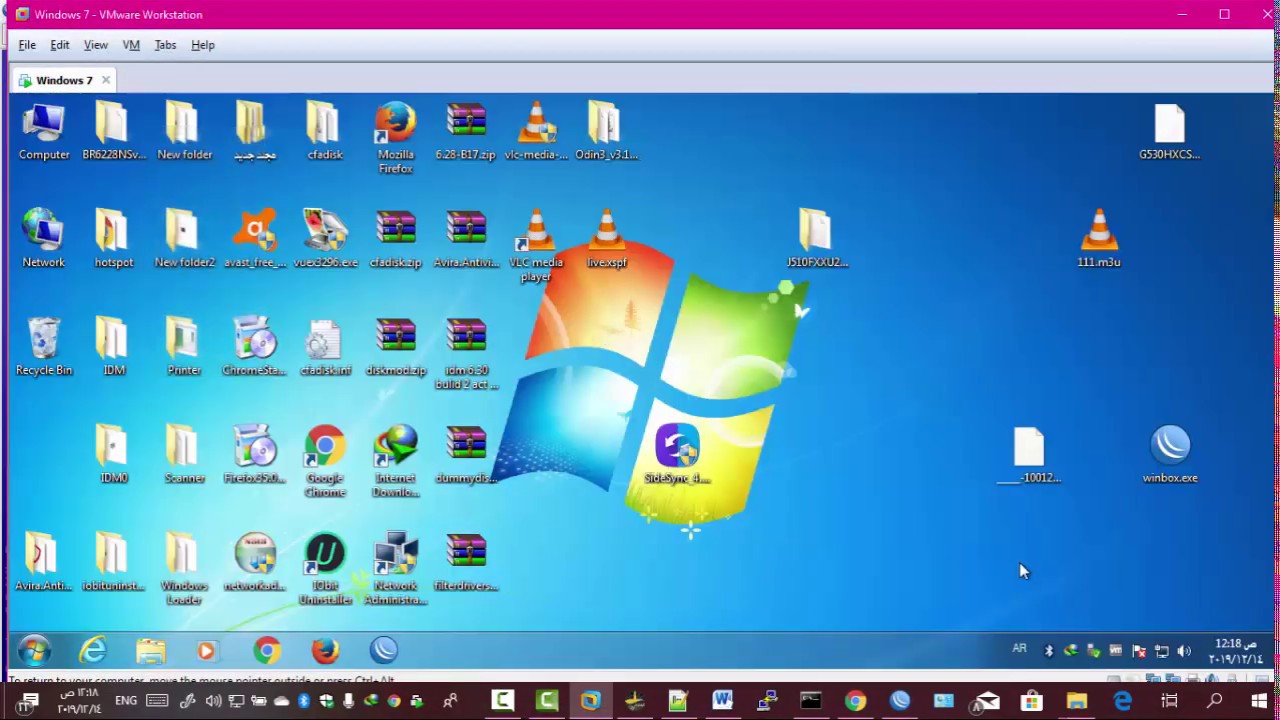Select the SideSync_4 installer icon
Screen dimensions: 1280x720
(x=677, y=454)
